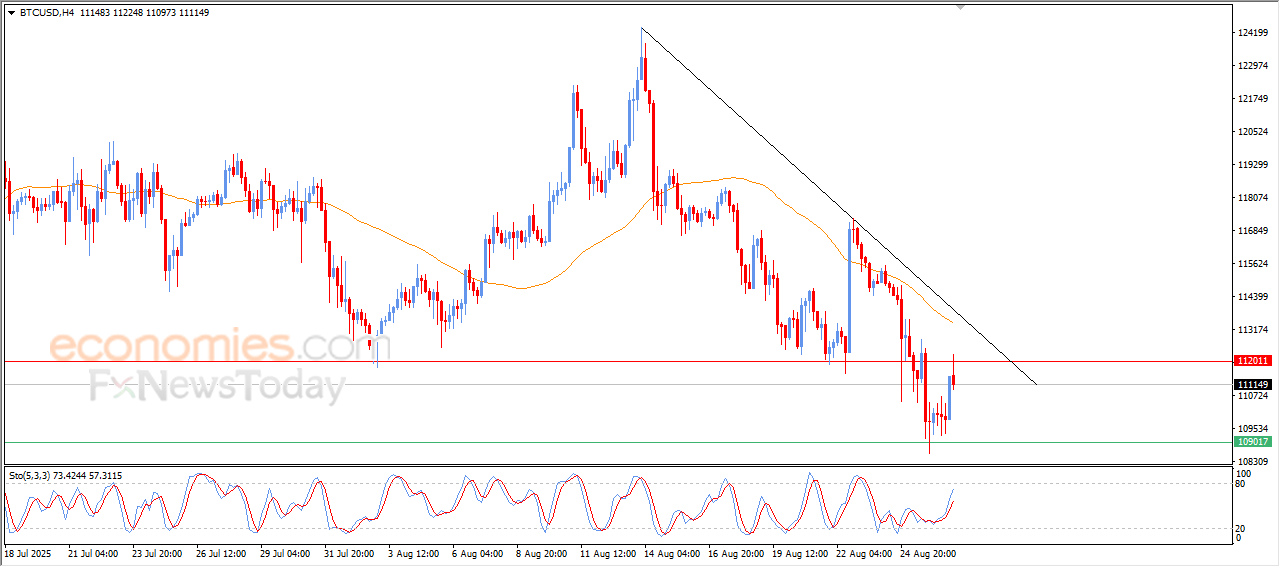1280x567 pixels.
Task: Click the 115624 price axis label
Action: click(1253, 264)
